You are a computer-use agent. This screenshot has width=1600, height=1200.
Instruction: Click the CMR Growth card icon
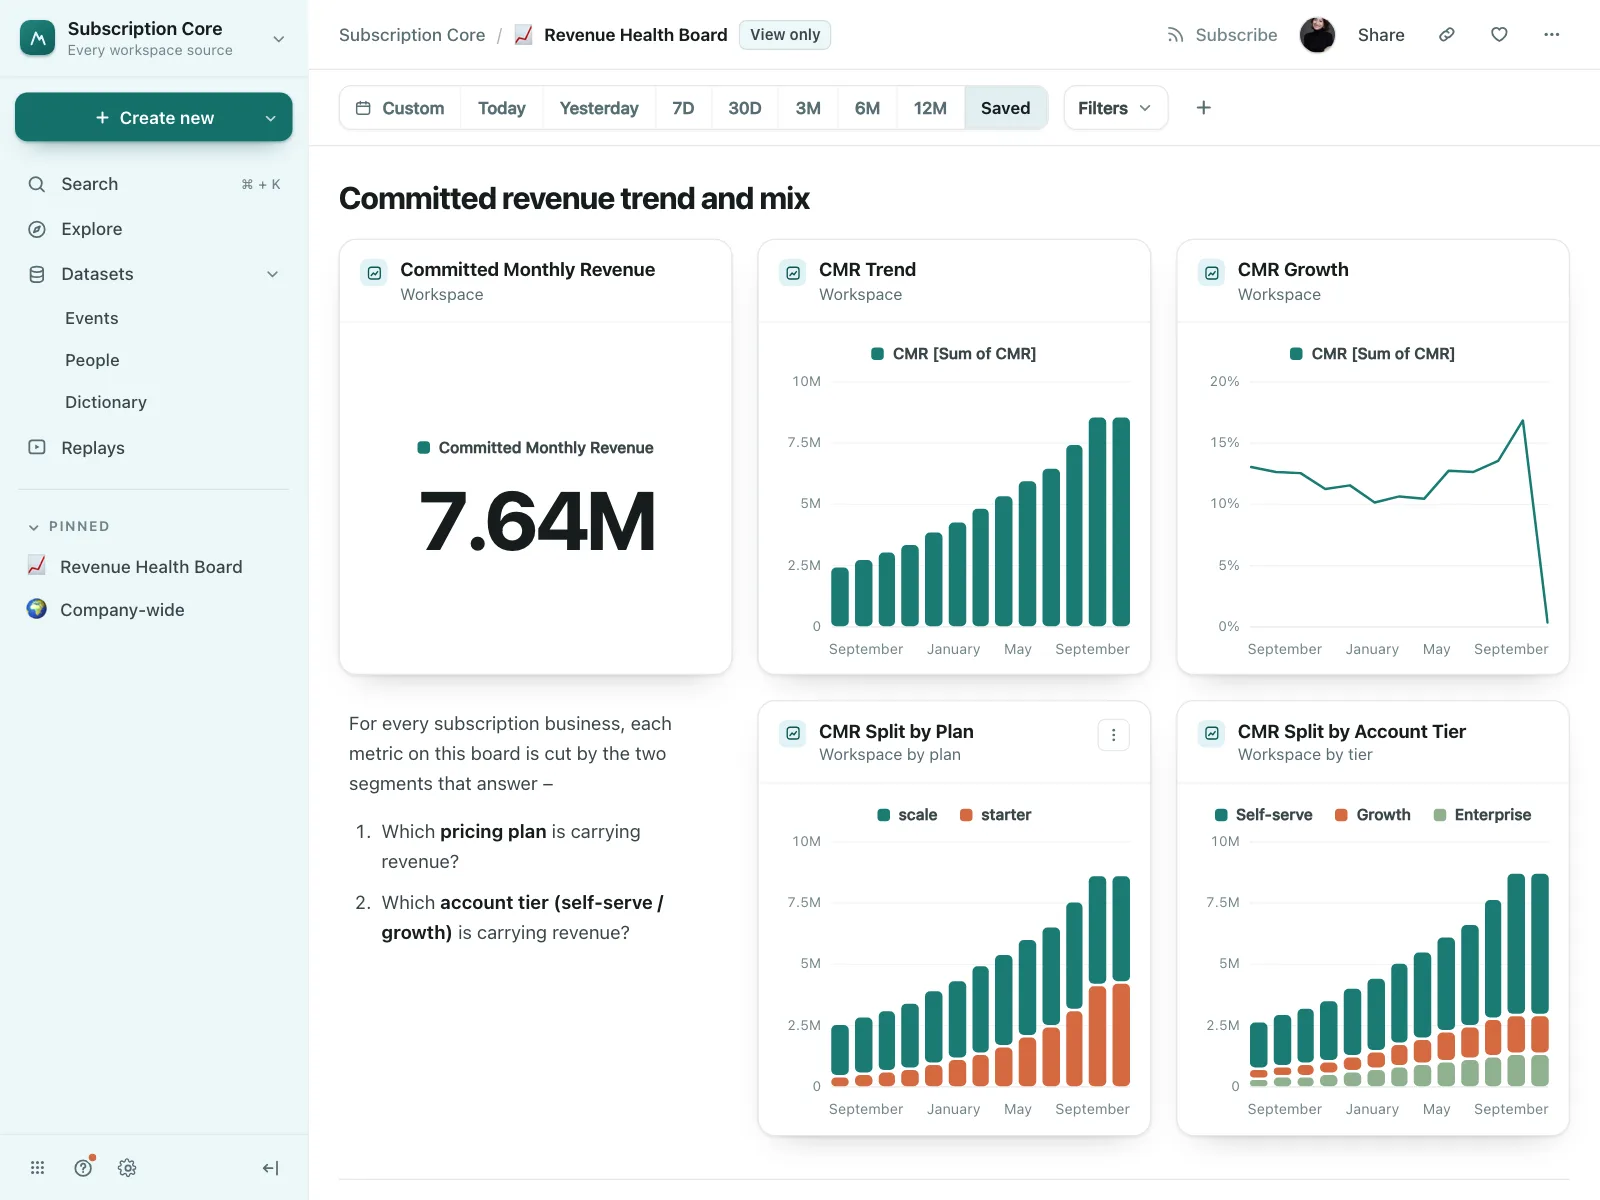pos(1212,272)
